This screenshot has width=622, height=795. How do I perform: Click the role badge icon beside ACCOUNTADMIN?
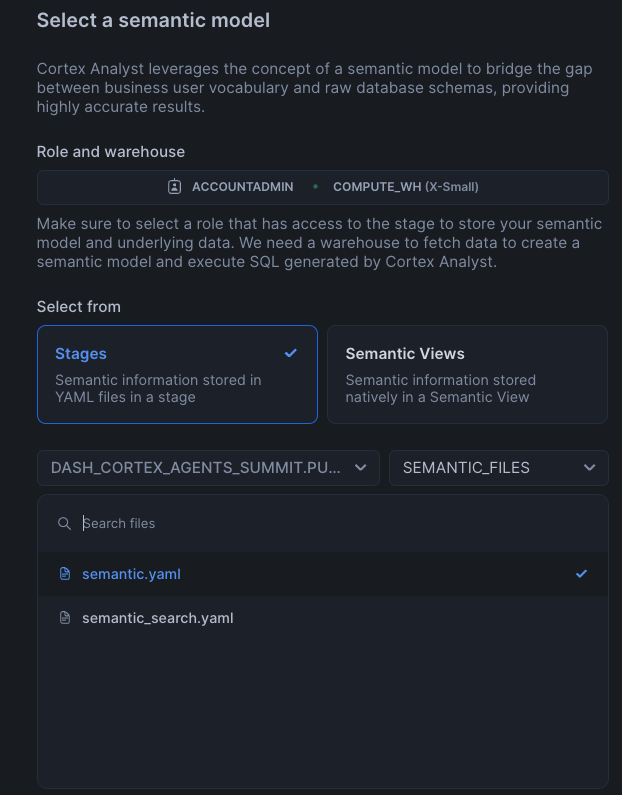tap(174, 187)
